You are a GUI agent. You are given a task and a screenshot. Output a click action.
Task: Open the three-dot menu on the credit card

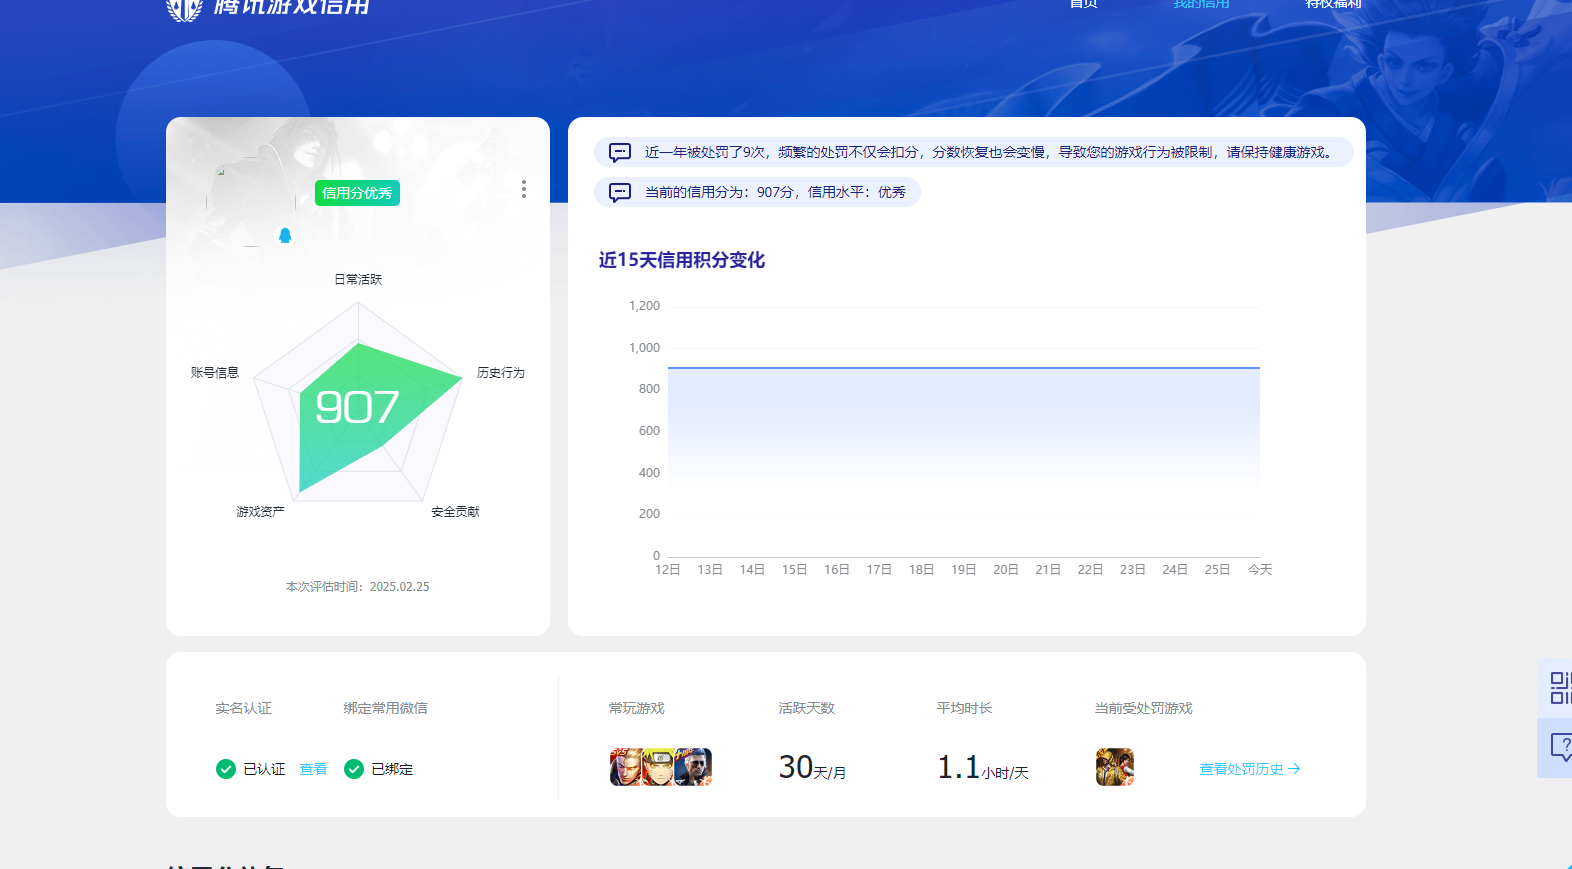tap(523, 190)
